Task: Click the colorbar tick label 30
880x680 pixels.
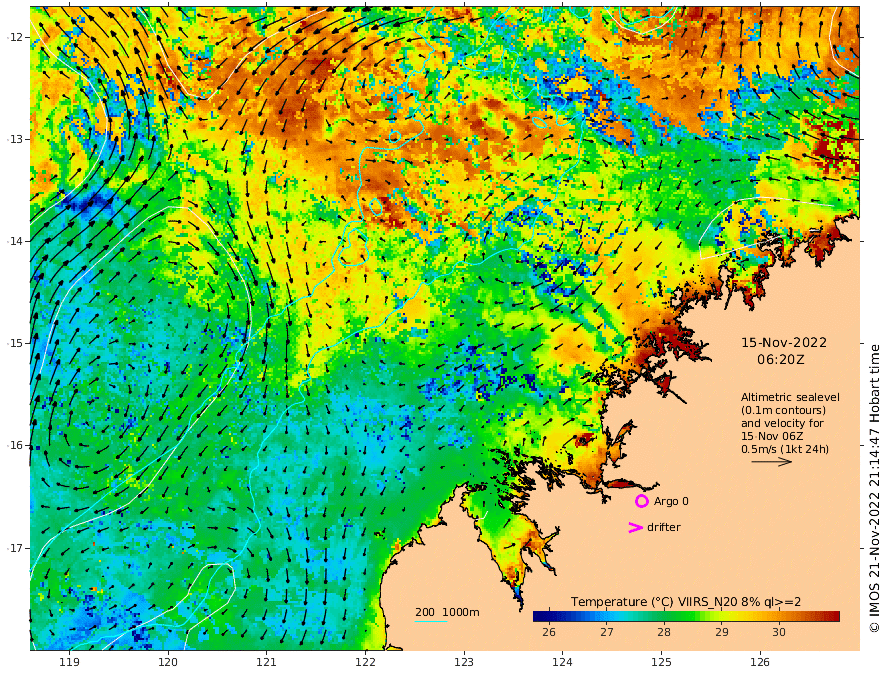Action: click(x=779, y=632)
